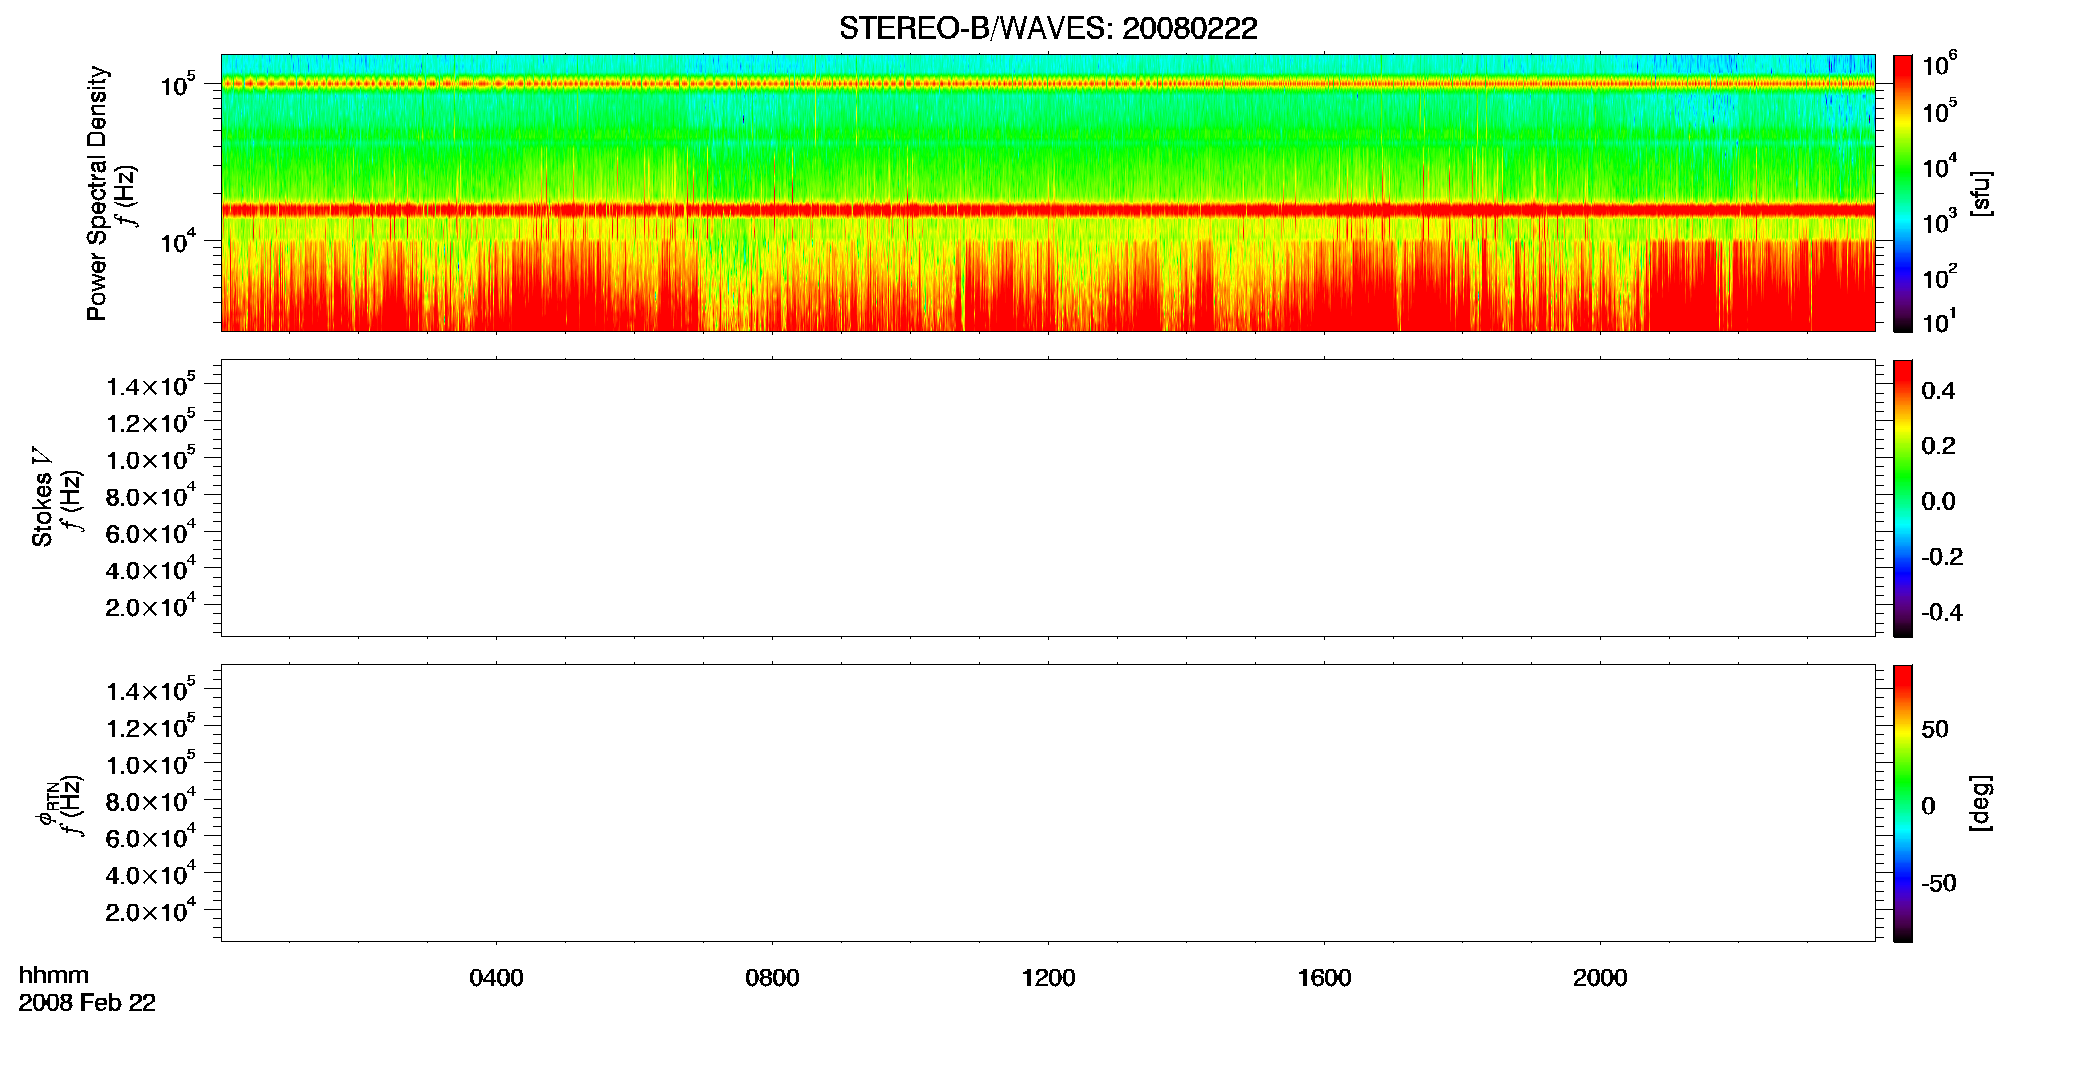This screenshot has height=1080, width=2096.
Task: Click the empty Stokes V panel
Action: pos(1048,498)
